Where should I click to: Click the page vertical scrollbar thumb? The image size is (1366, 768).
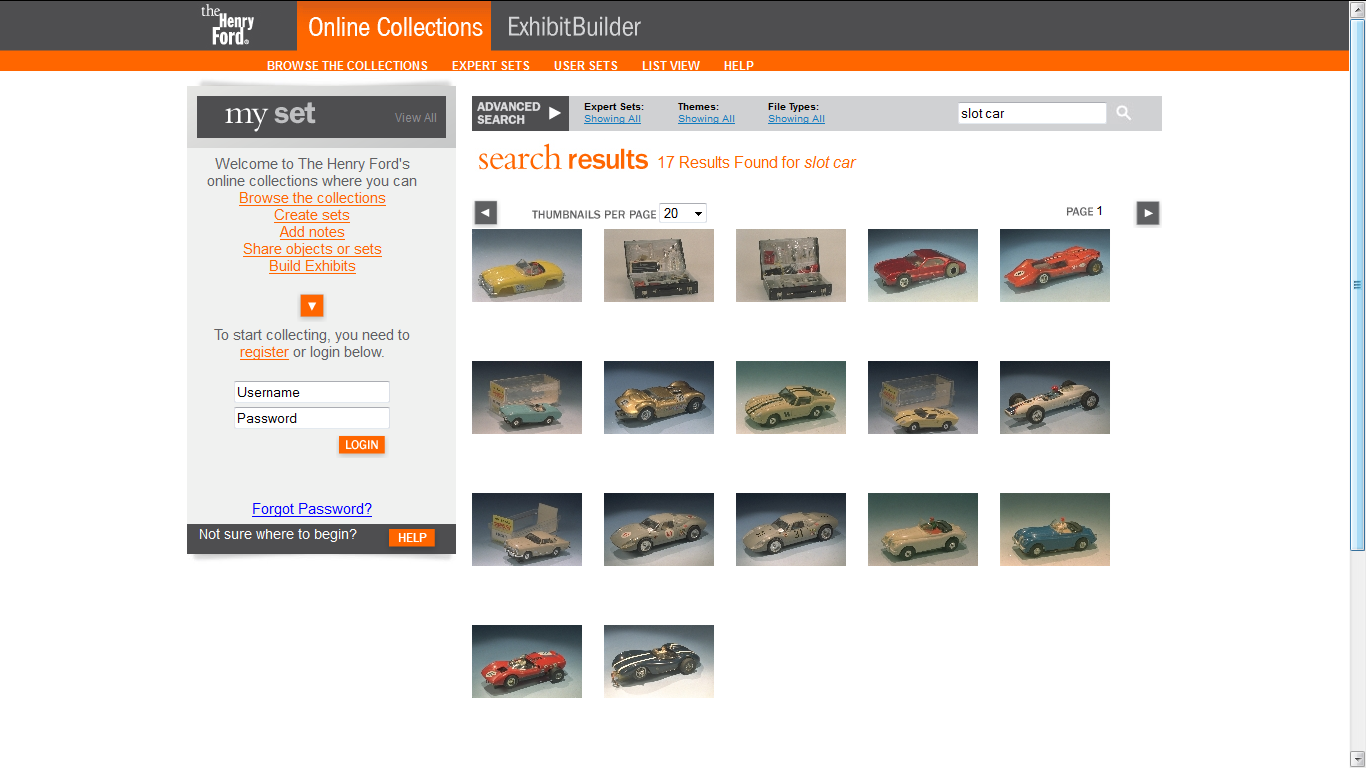click(x=1357, y=285)
